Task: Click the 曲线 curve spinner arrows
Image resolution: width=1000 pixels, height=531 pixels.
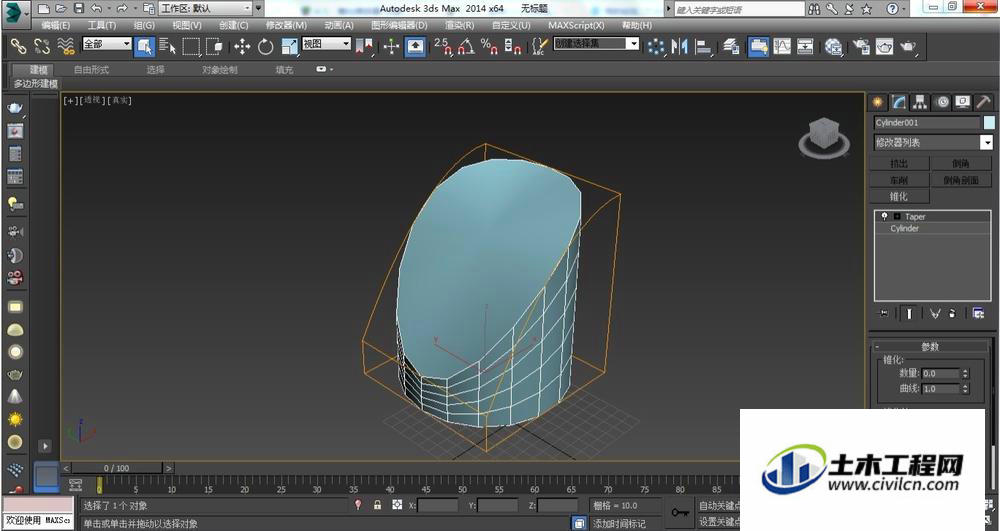Action: point(966,389)
